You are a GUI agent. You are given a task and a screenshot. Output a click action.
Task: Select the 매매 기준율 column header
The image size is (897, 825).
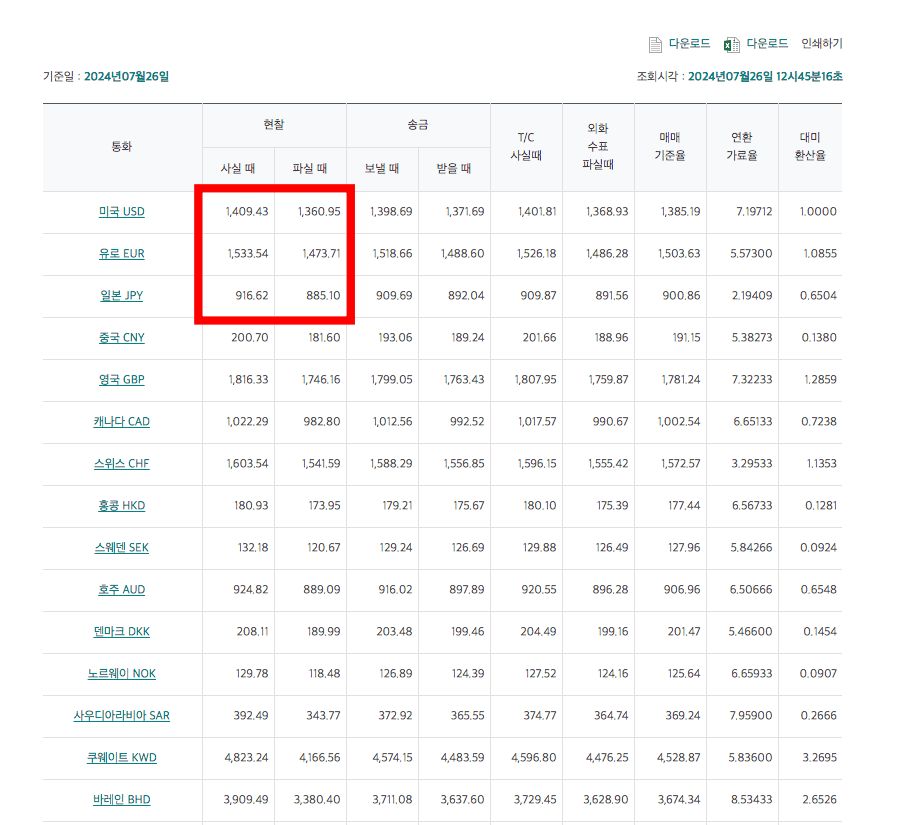click(x=670, y=146)
